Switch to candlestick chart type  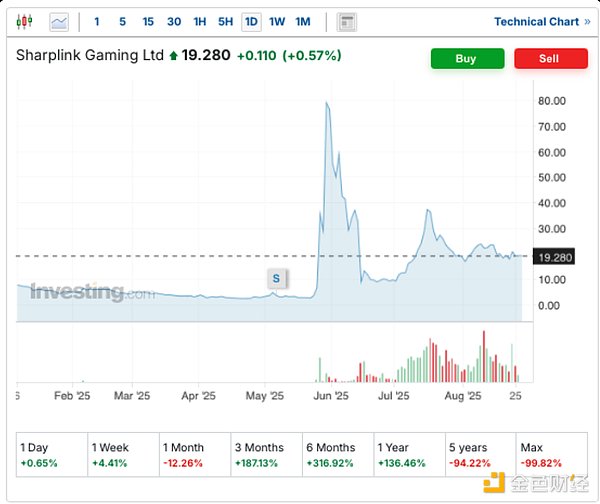point(25,21)
